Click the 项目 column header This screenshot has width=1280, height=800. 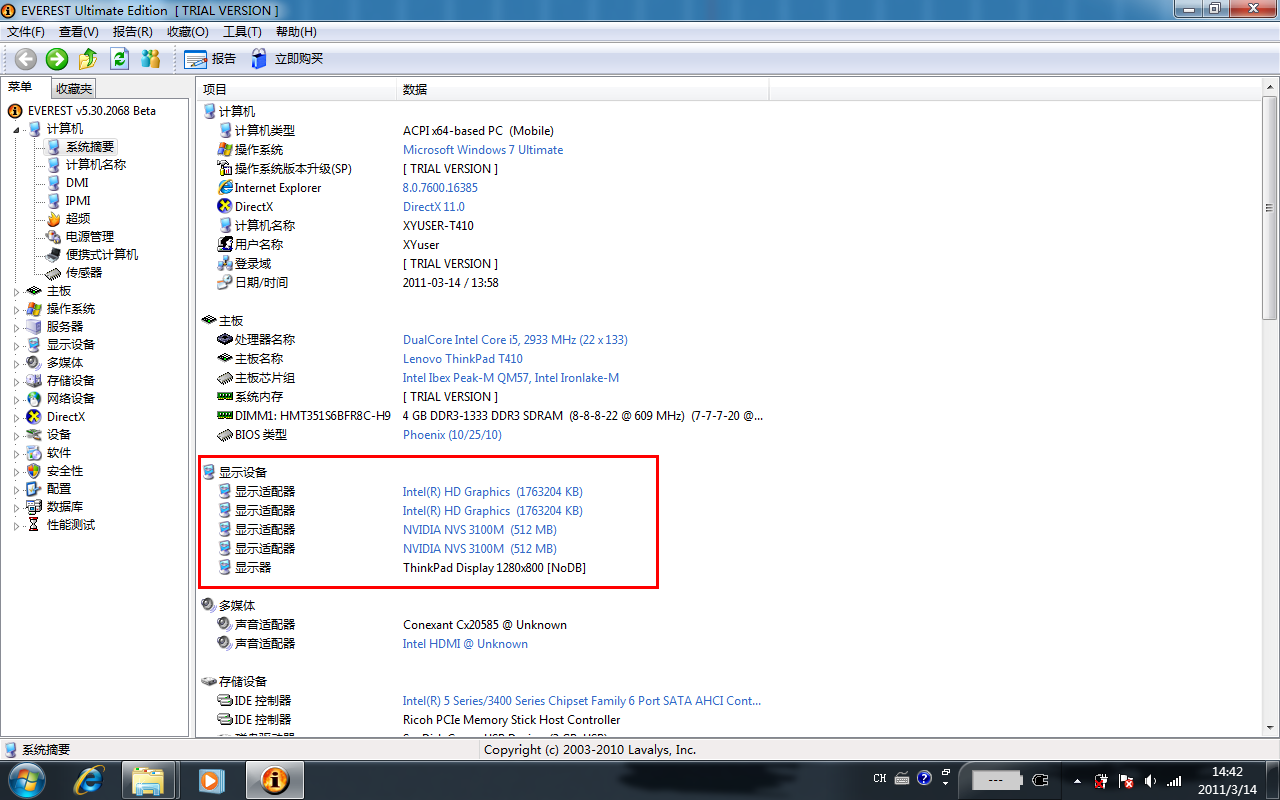pyautogui.click(x=297, y=89)
